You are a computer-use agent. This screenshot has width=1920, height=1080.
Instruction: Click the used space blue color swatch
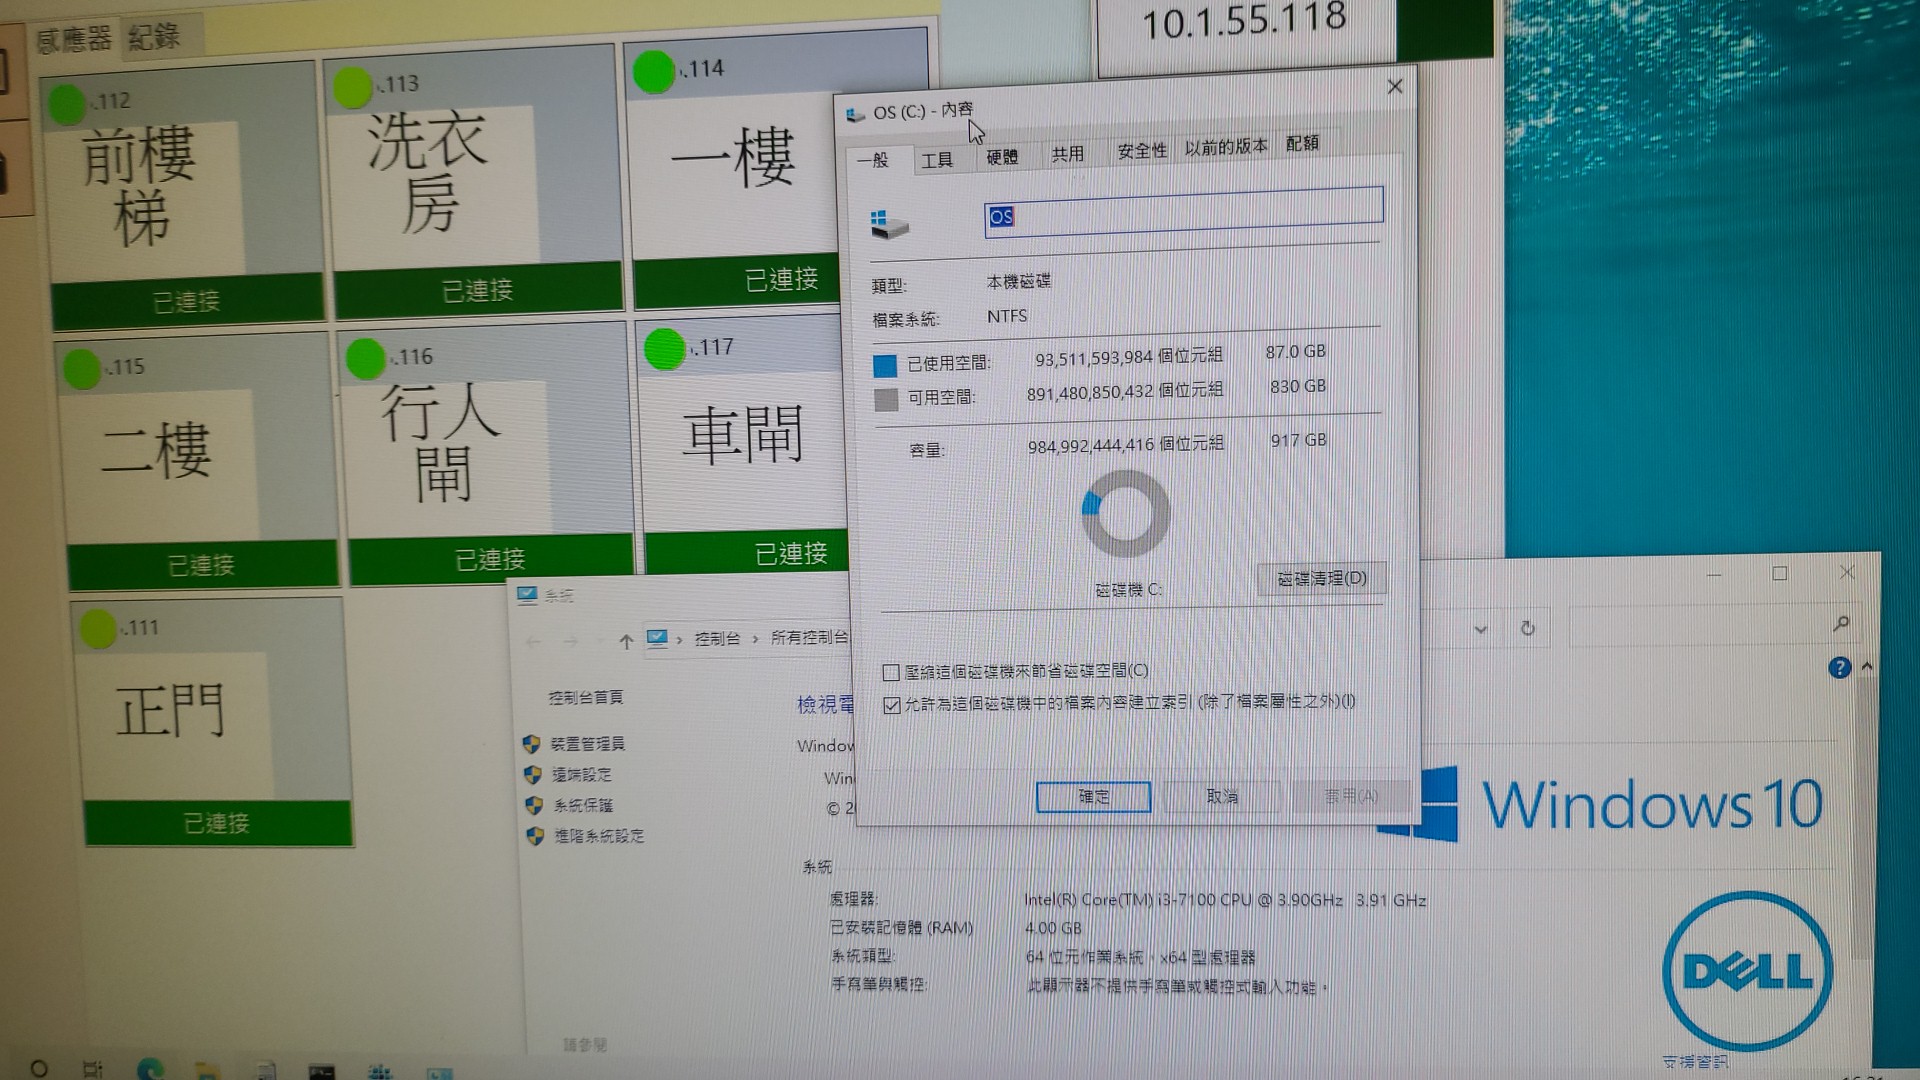(884, 366)
